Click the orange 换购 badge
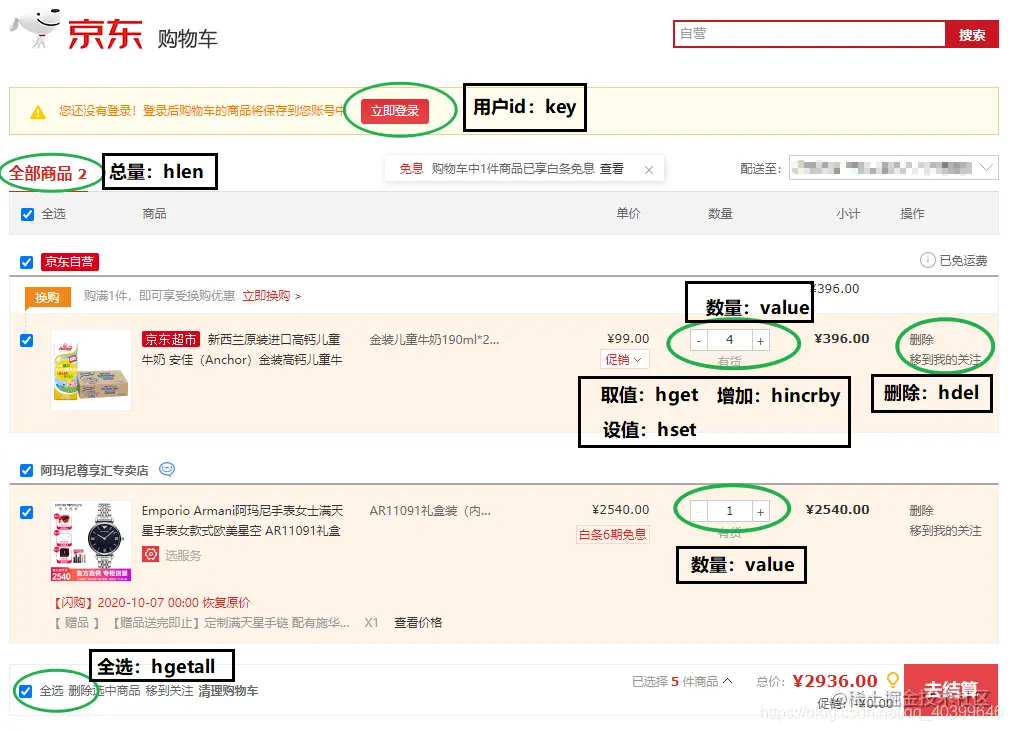Screen dimensions: 1013x731 (47, 297)
